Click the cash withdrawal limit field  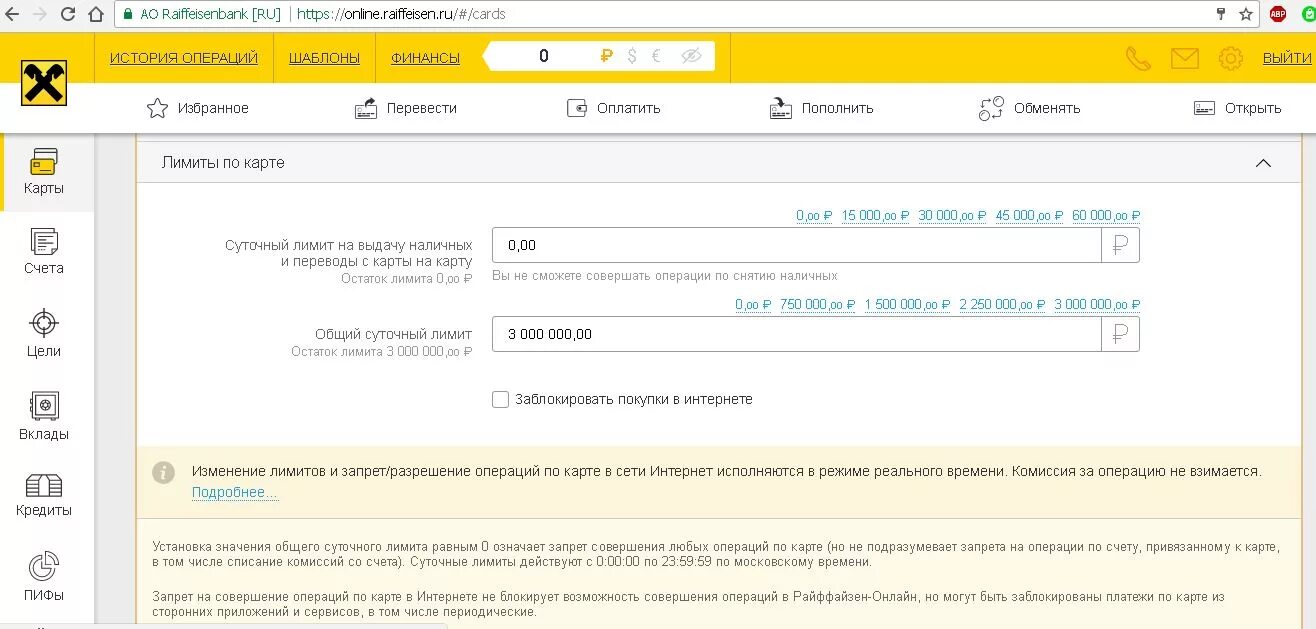pos(797,245)
